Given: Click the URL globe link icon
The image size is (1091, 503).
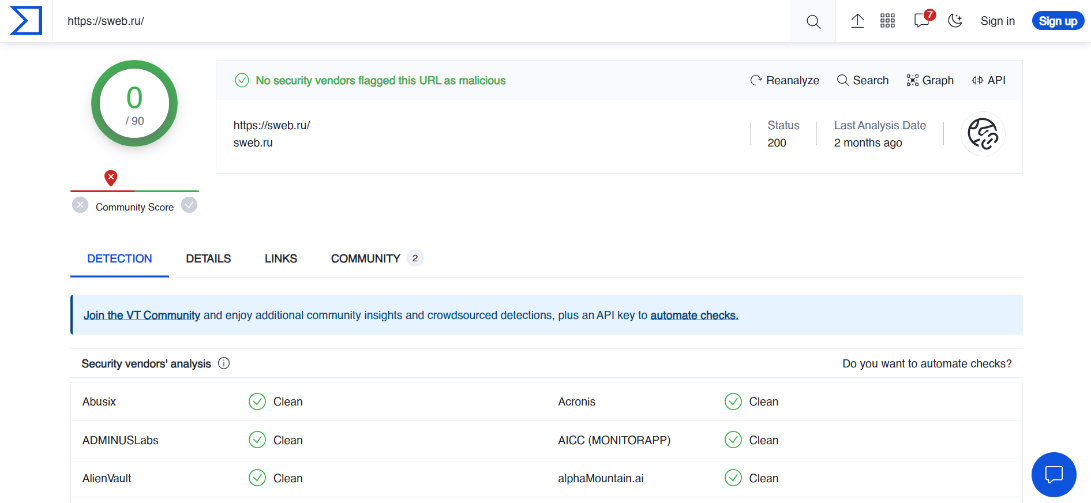Looking at the screenshot, I should coord(982,134).
